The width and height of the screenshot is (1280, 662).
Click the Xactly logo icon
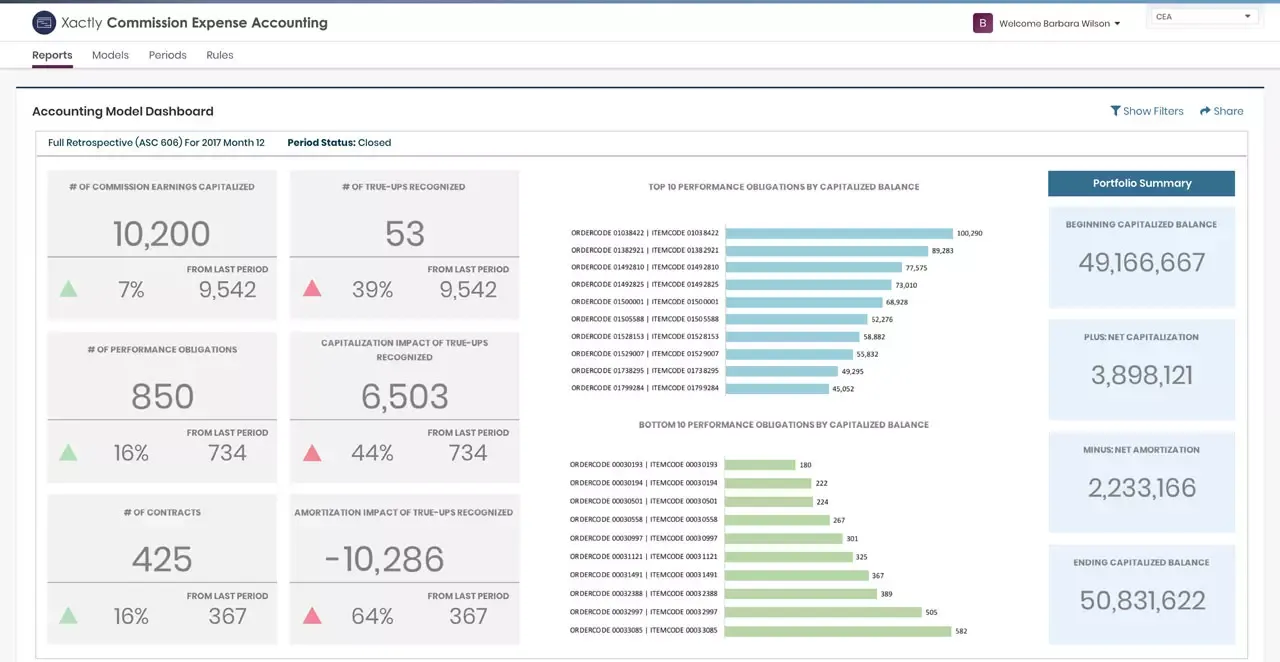pyautogui.click(x=44, y=22)
